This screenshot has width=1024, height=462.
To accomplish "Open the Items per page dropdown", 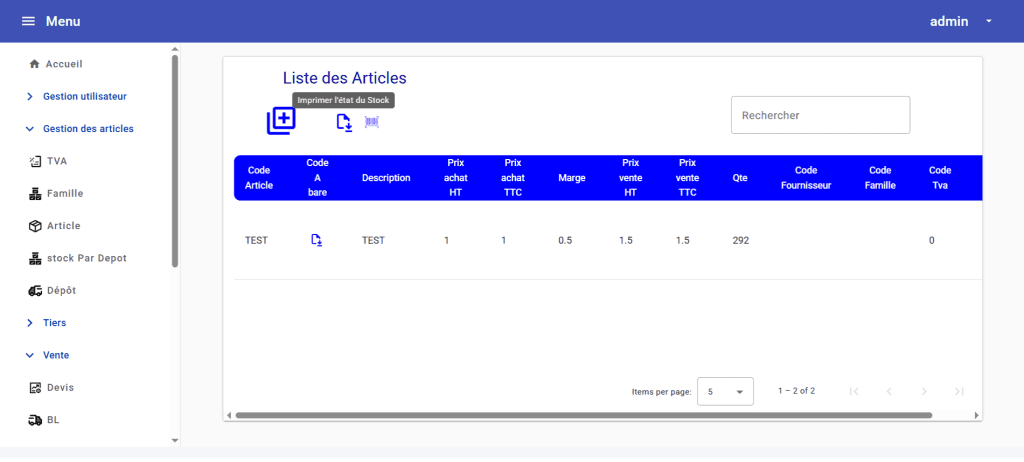I will coord(725,392).
